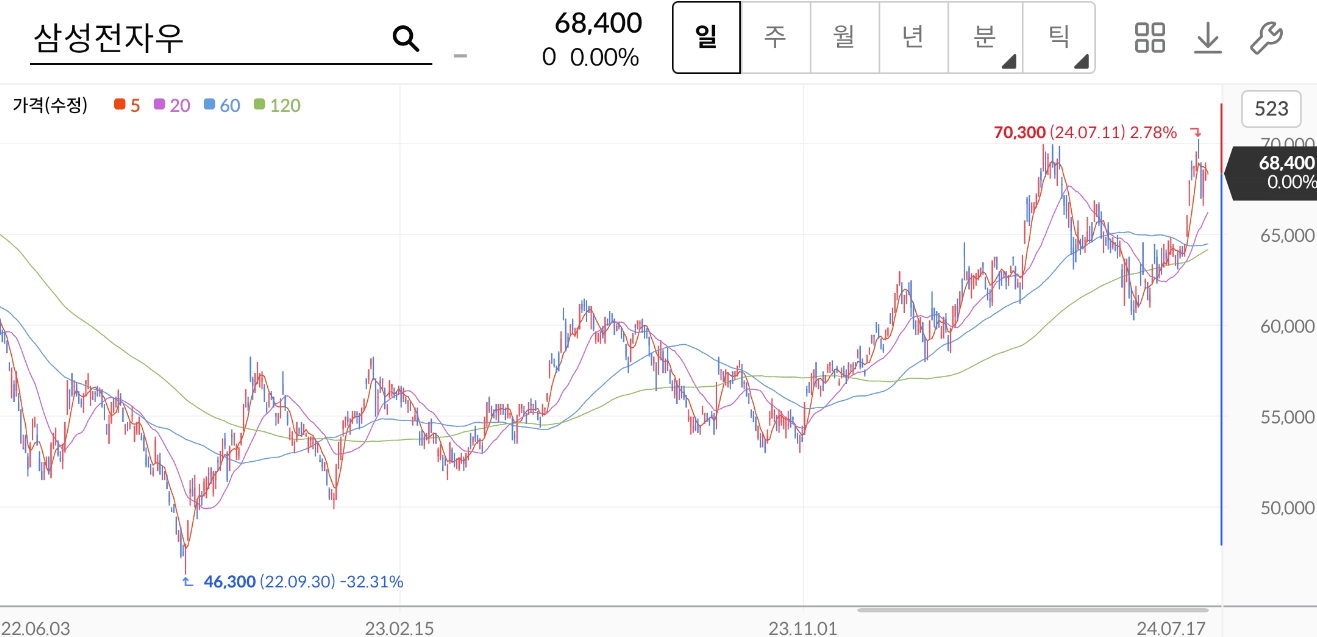The height and width of the screenshot is (637, 1317).
Task: Click the (22.09.30) -32.31% low date text
Action: (x=332, y=581)
